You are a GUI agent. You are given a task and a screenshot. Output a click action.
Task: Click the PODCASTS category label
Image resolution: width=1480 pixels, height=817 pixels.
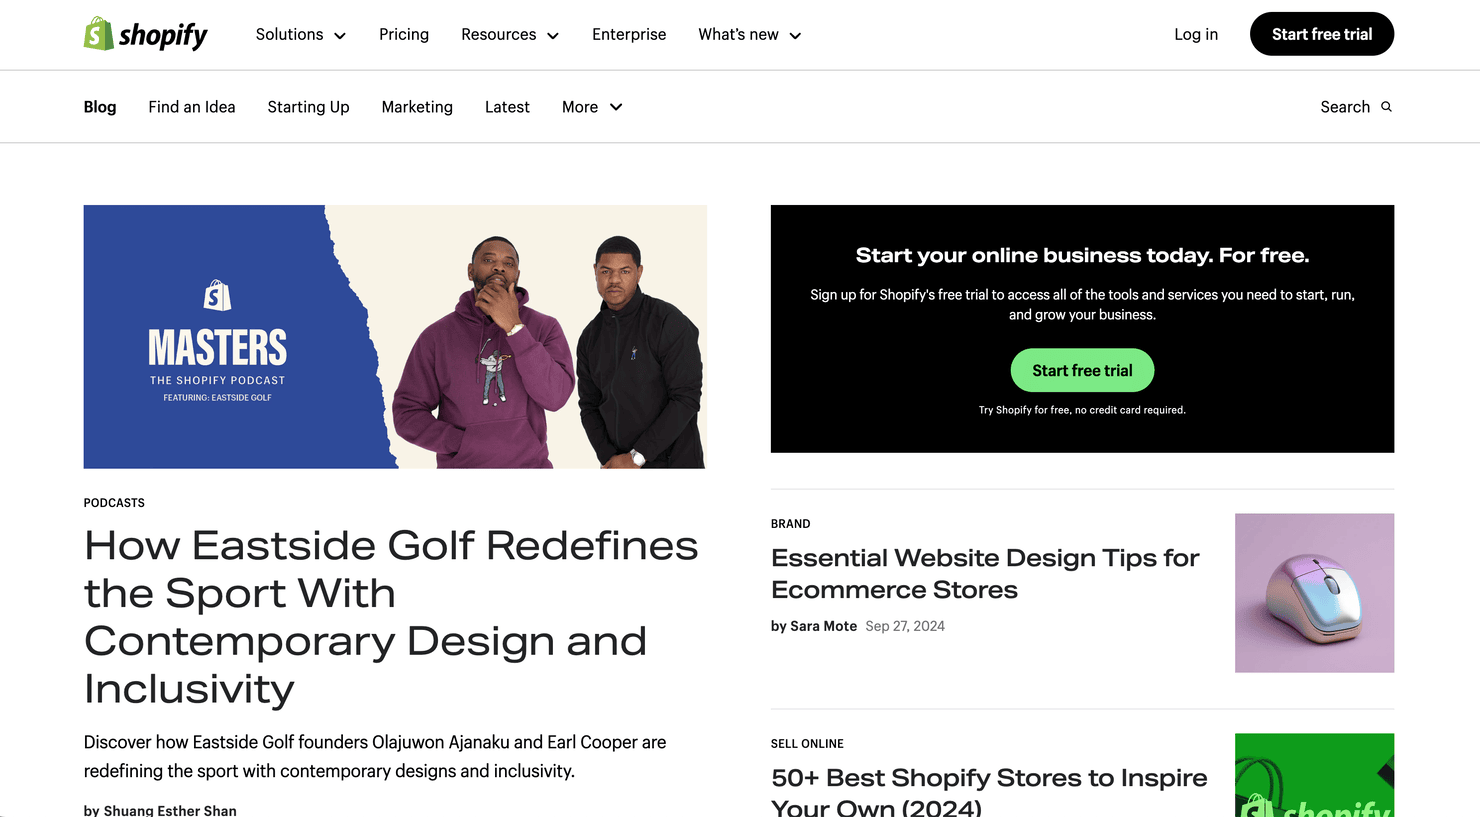(x=114, y=503)
